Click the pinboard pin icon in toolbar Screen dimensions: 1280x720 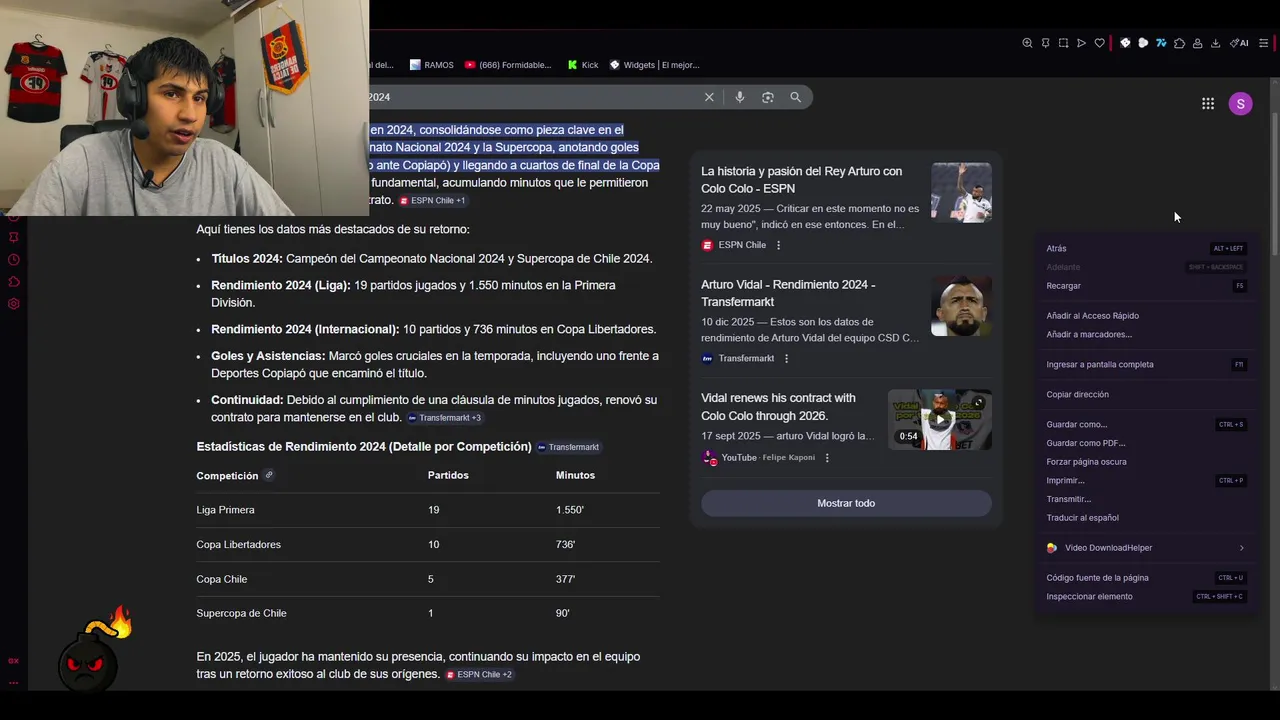(x=1045, y=43)
